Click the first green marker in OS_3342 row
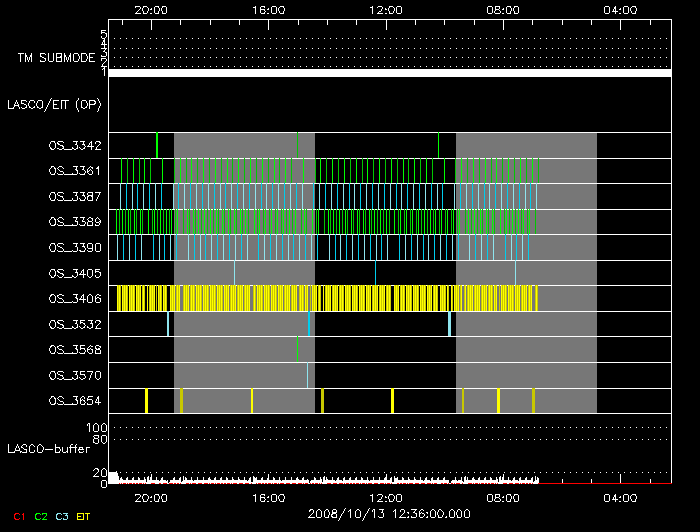Screen dimensions: 700x532 point(157,145)
